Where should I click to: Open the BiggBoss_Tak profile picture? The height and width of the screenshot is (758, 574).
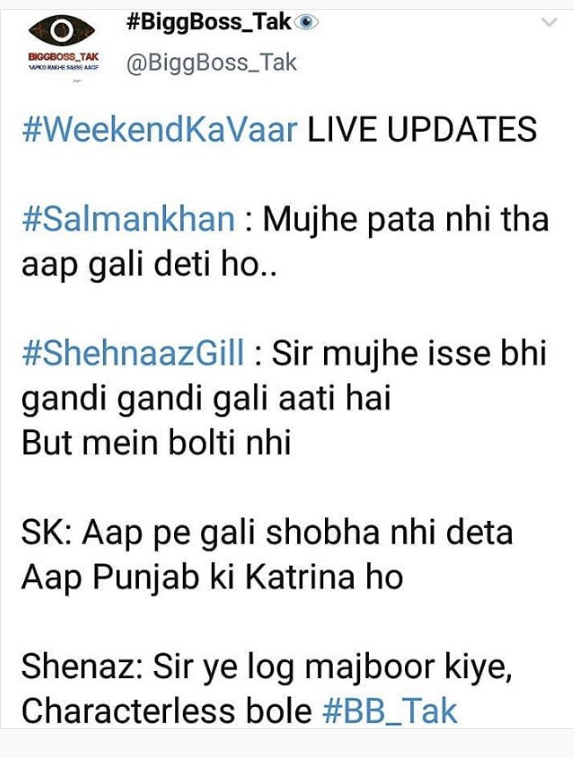[x=63, y=47]
